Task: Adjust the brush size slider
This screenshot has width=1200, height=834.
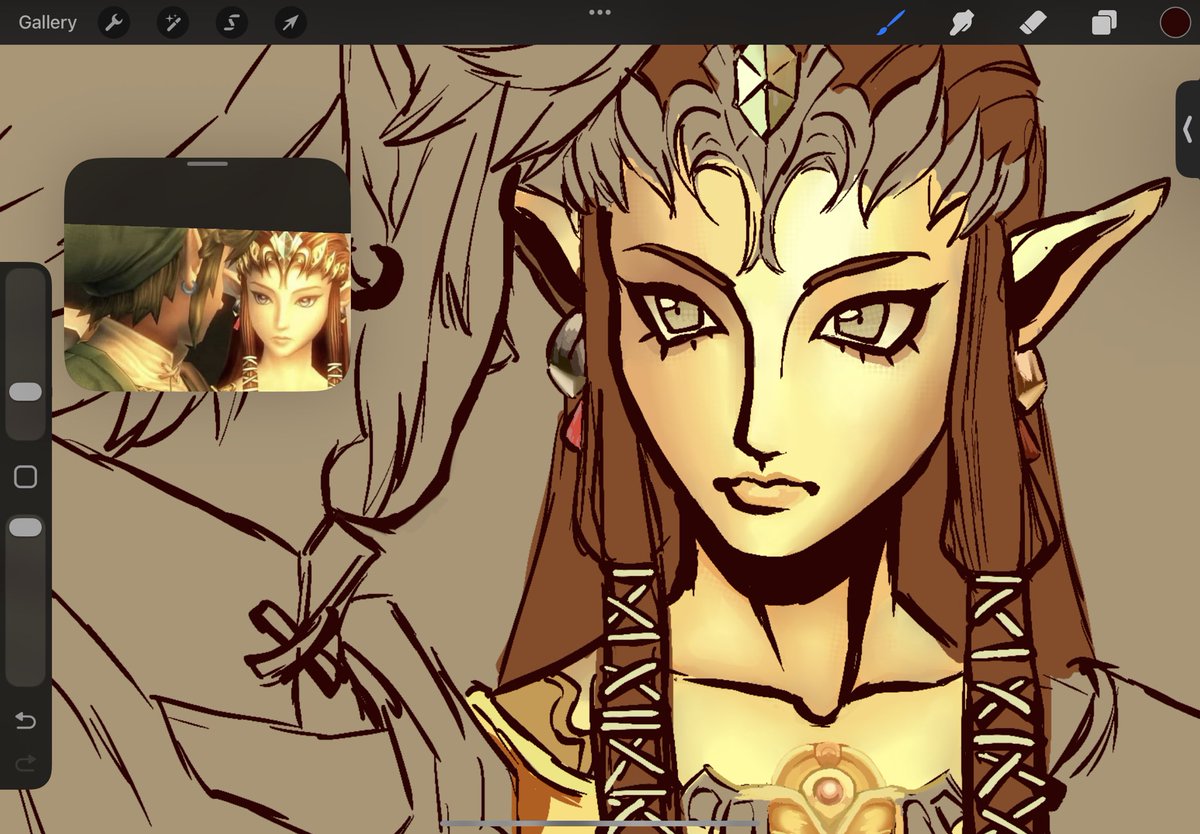Action: coord(25,392)
